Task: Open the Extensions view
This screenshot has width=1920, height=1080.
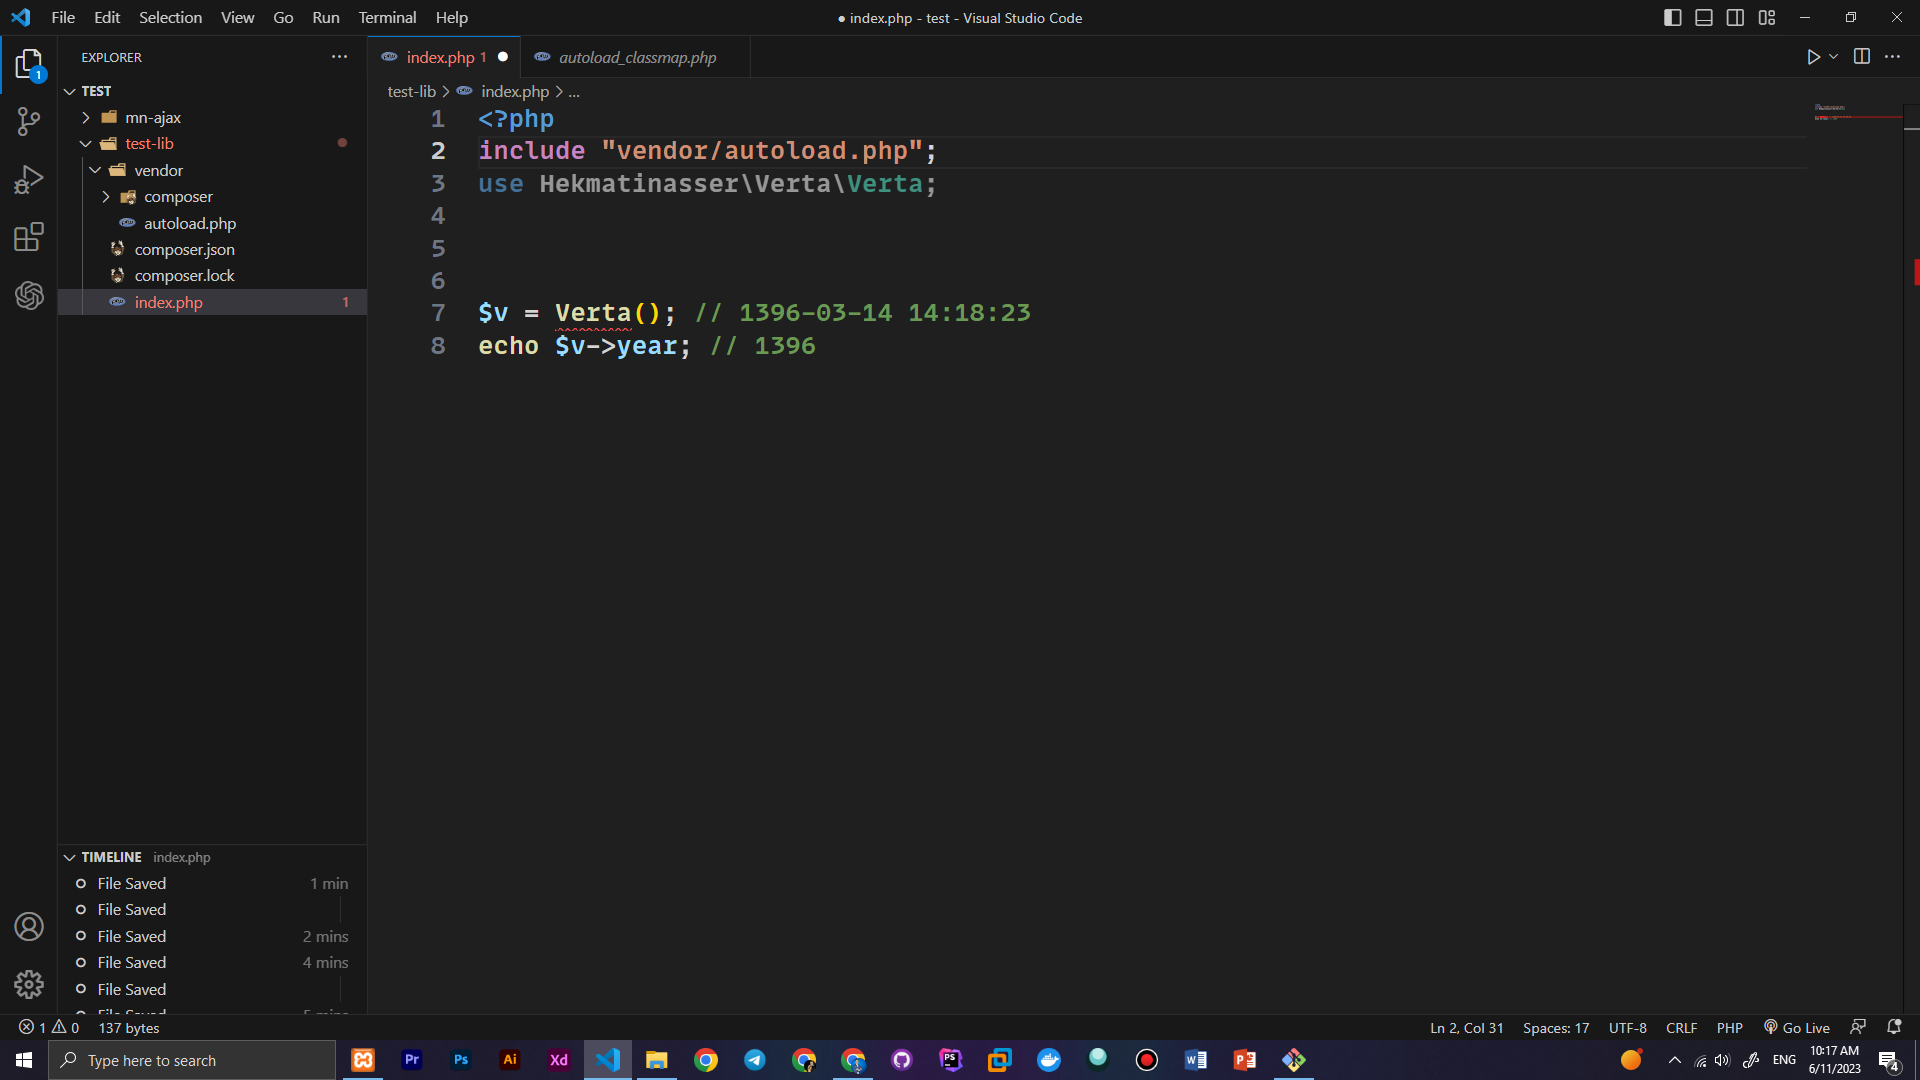Action: click(29, 237)
